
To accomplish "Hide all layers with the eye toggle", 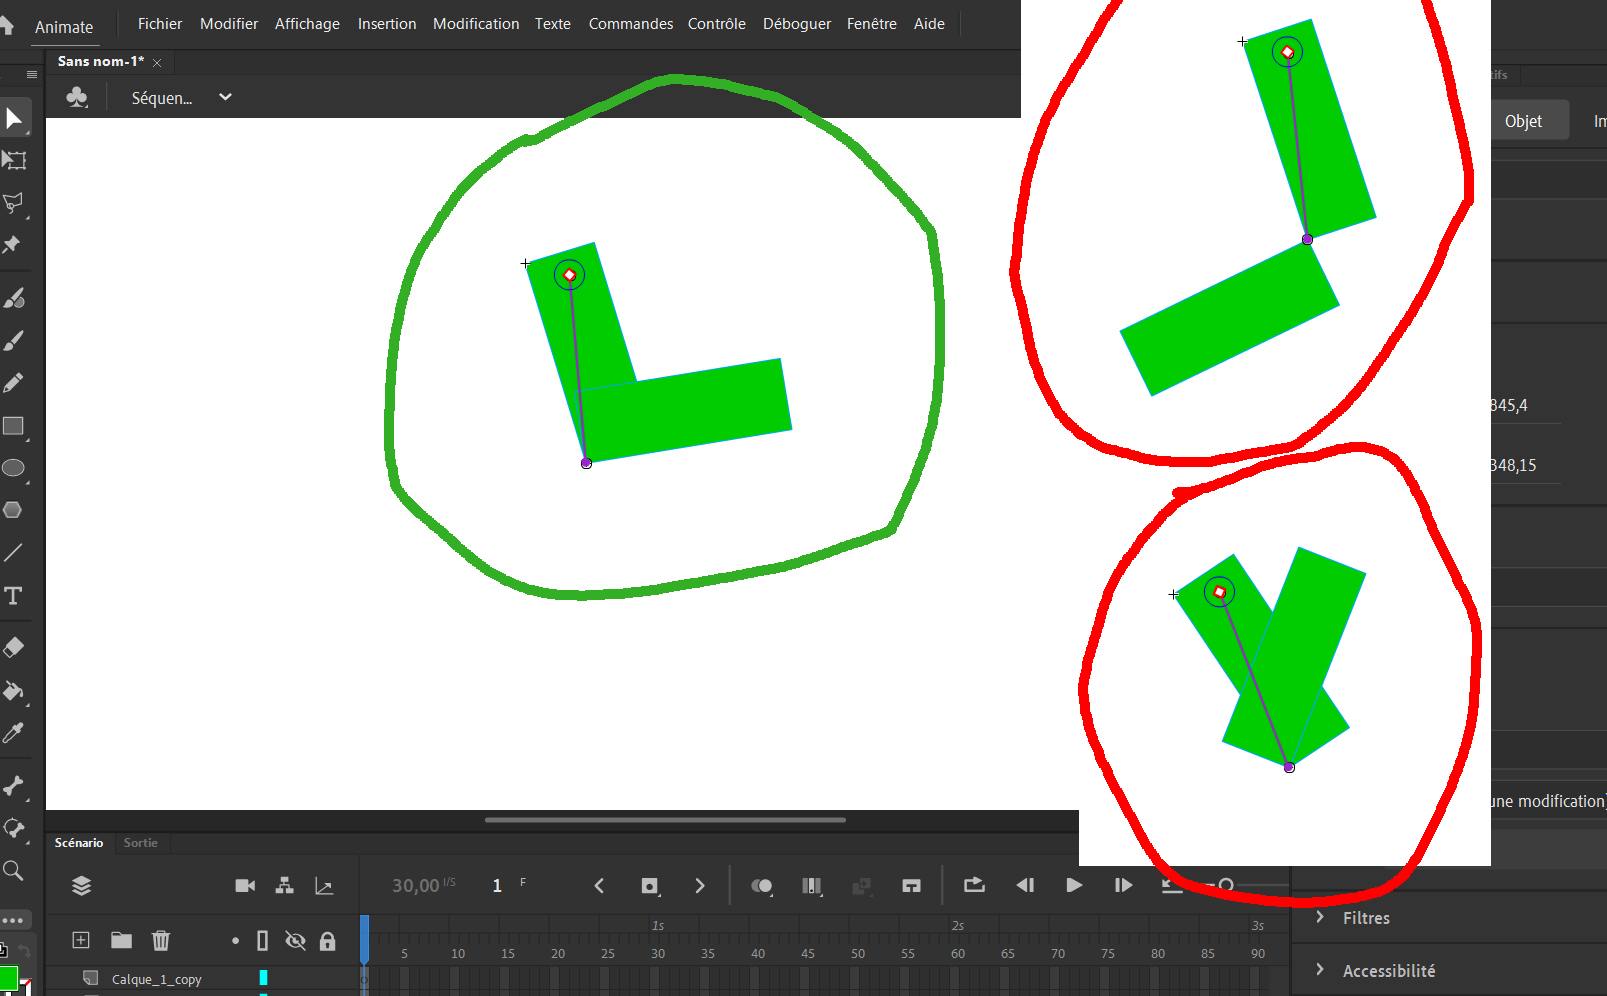I will click(295, 940).
